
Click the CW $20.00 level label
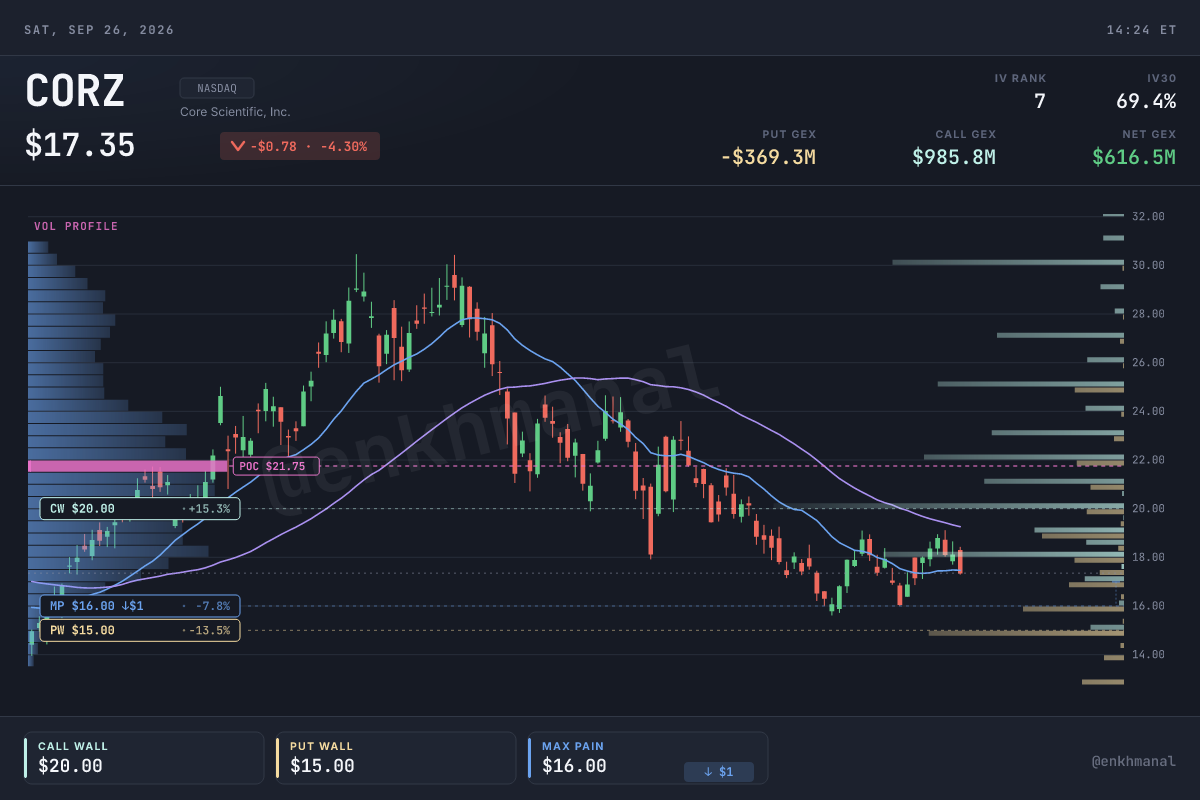[140, 509]
